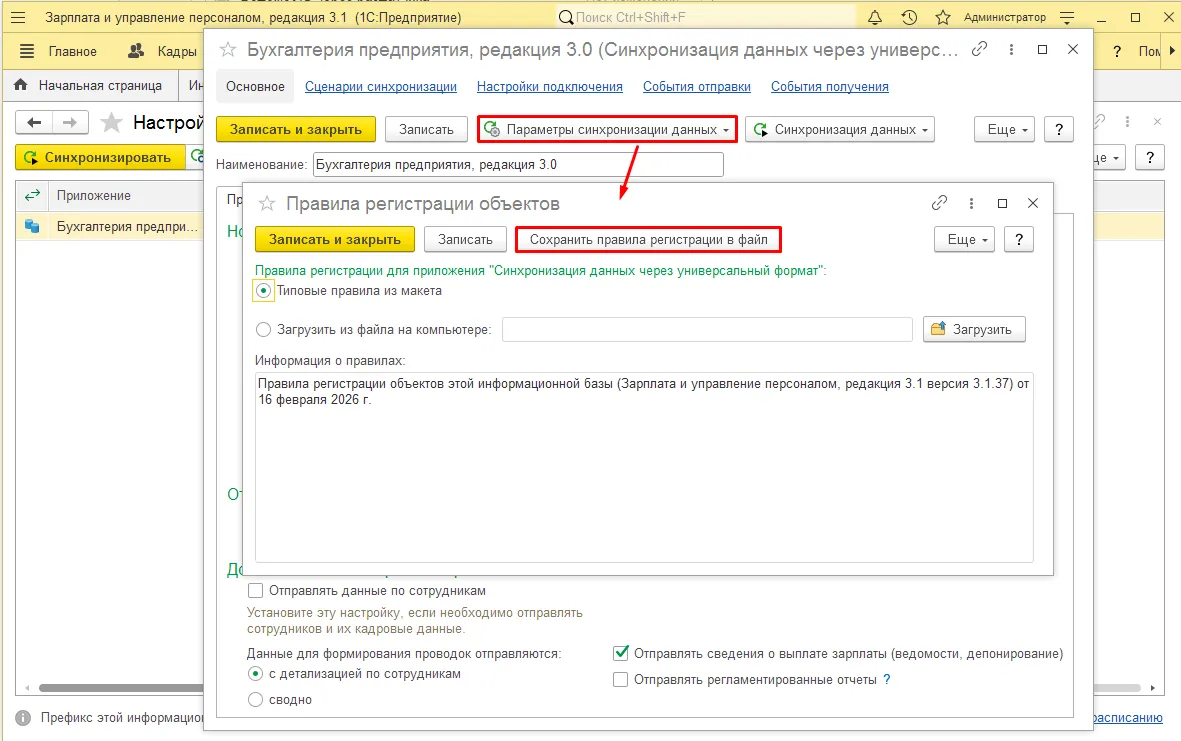The width and height of the screenshot is (1181, 741).
Task: Open Еще menu in Правила регистрации dialog
Action: pyautogui.click(x=966, y=239)
